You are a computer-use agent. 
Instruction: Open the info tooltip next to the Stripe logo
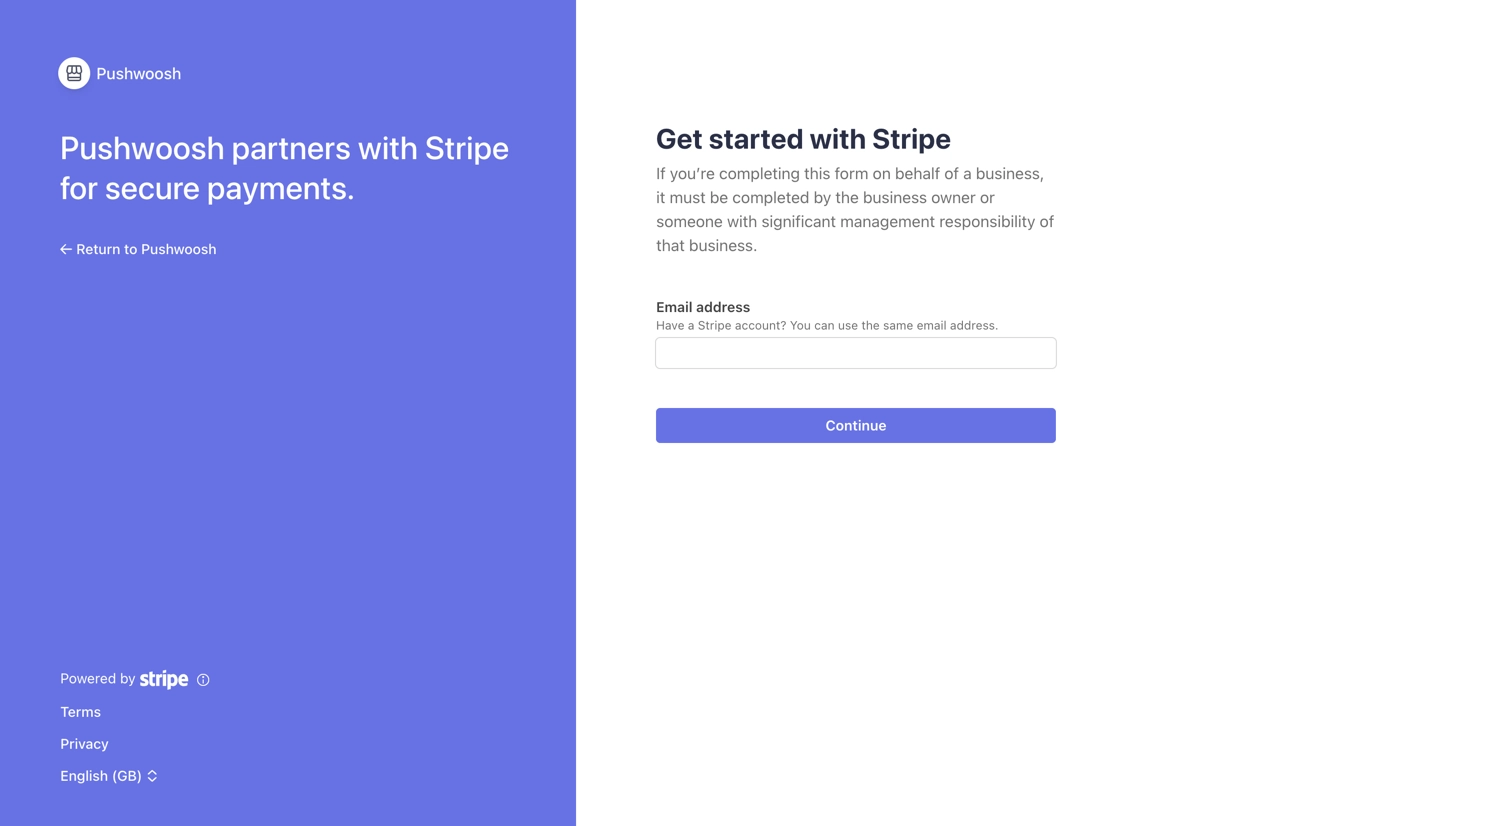(x=202, y=679)
